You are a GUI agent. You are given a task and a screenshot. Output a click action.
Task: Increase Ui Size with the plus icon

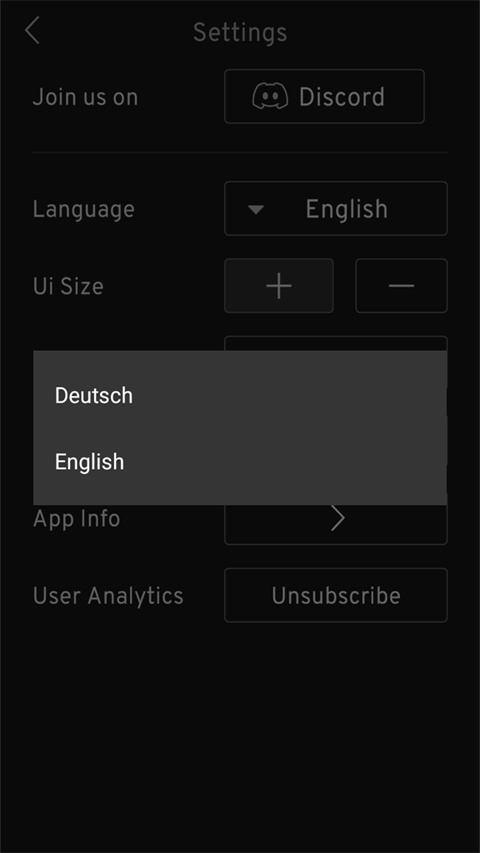279,286
